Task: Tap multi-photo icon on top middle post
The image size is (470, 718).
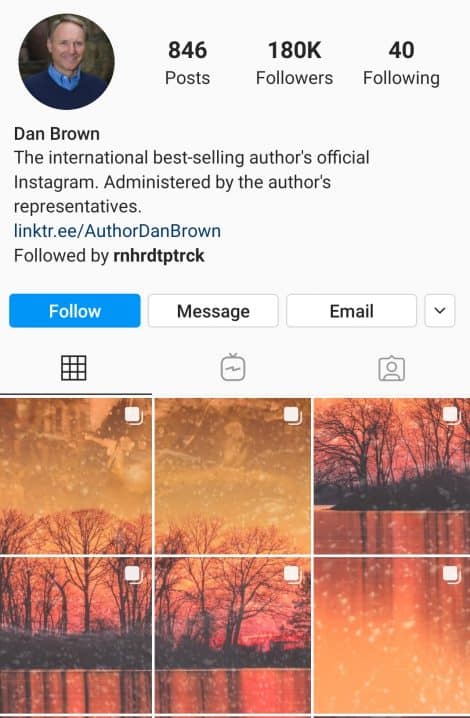Action: pos(292,416)
